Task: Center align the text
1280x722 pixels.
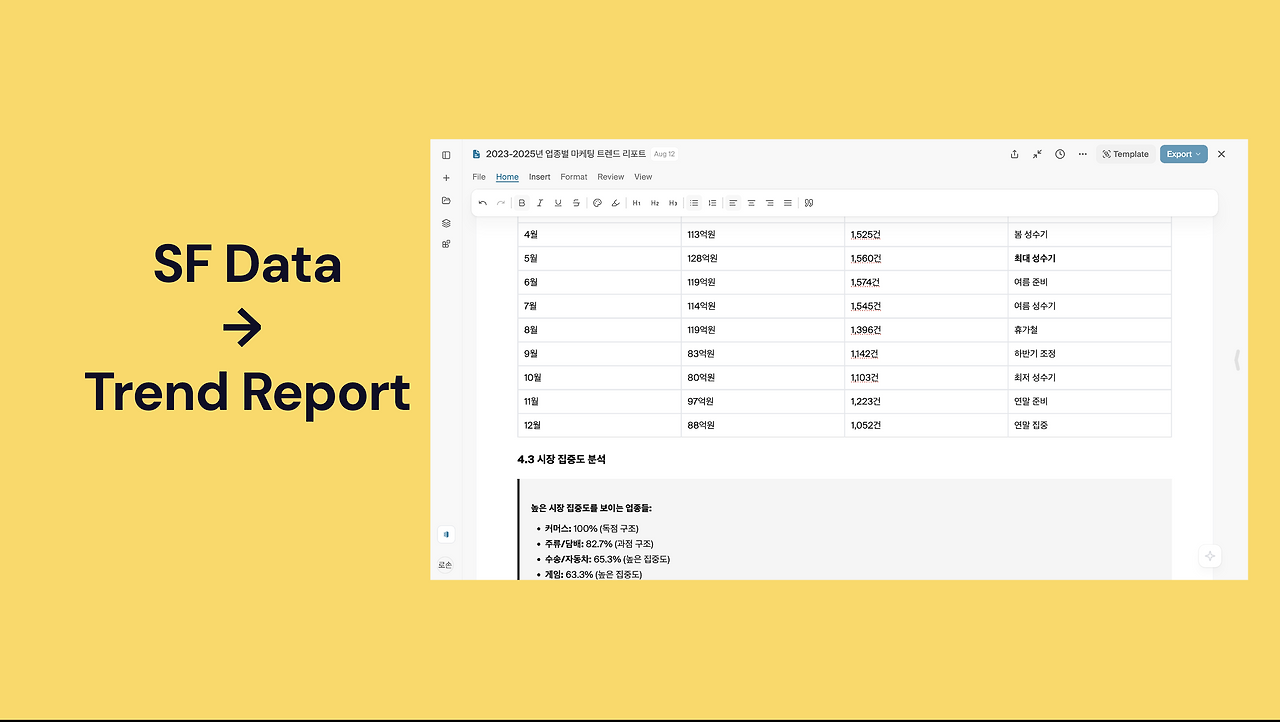Action: pyautogui.click(x=751, y=203)
